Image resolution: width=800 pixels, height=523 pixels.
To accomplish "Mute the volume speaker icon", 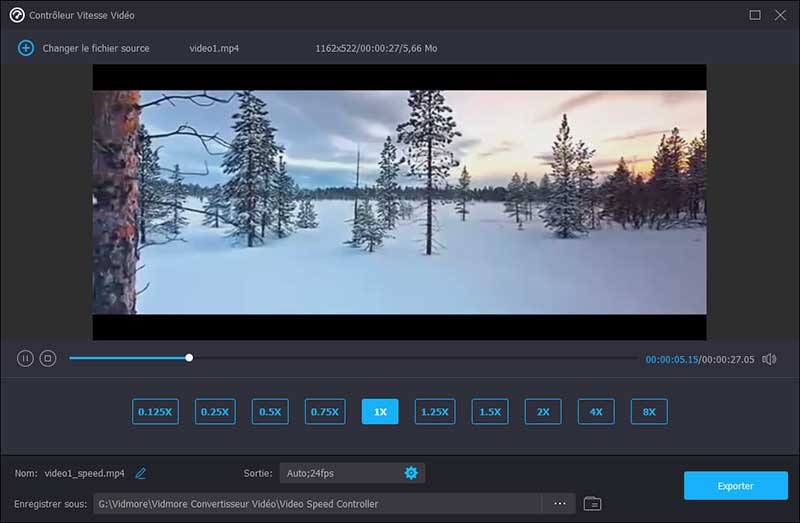I will 769,359.
